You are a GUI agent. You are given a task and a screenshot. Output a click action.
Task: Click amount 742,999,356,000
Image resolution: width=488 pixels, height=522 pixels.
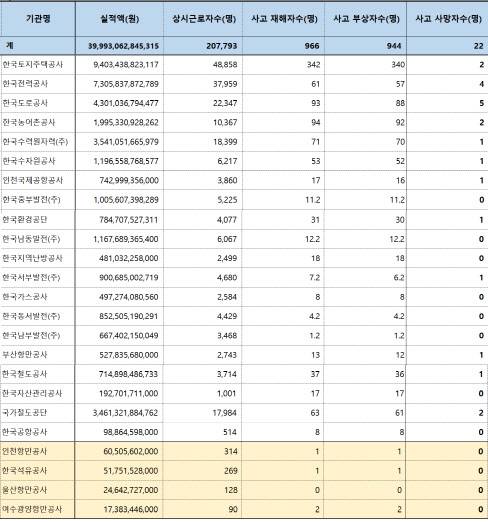(129, 181)
